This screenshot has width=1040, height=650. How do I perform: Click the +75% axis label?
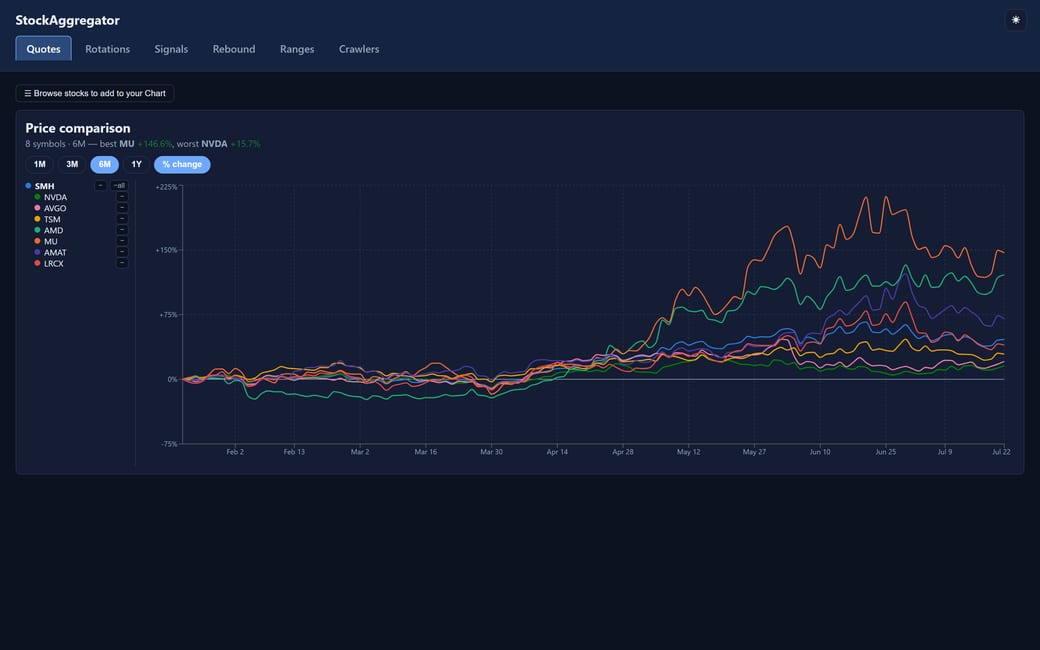(x=168, y=315)
